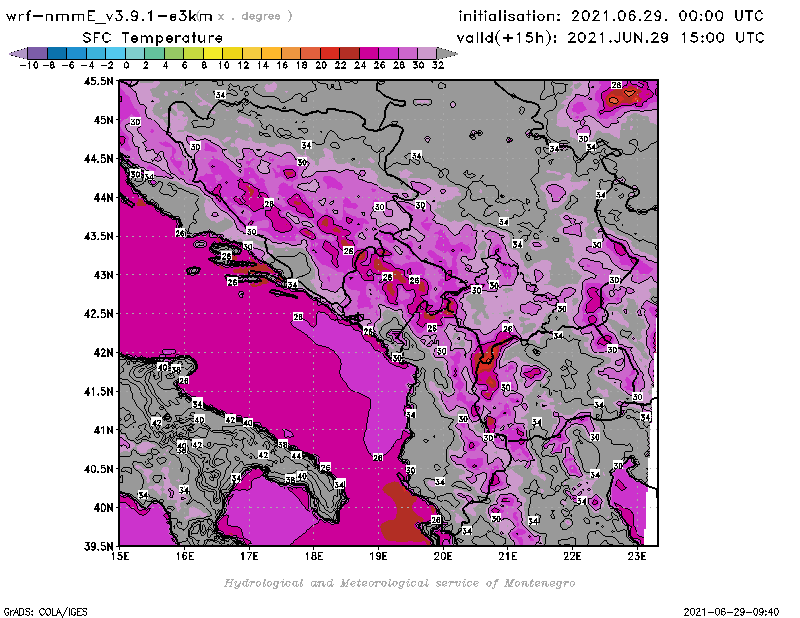The width and height of the screenshot is (800, 618).
Task: Click the purple -10 to -8 legend swatch
Action: pos(38,54)
